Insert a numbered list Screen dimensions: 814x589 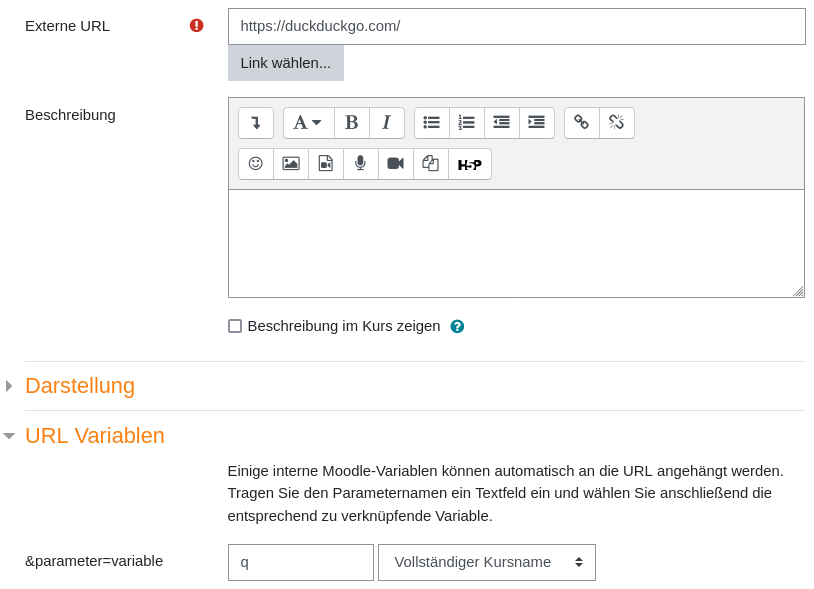point(467,123)
